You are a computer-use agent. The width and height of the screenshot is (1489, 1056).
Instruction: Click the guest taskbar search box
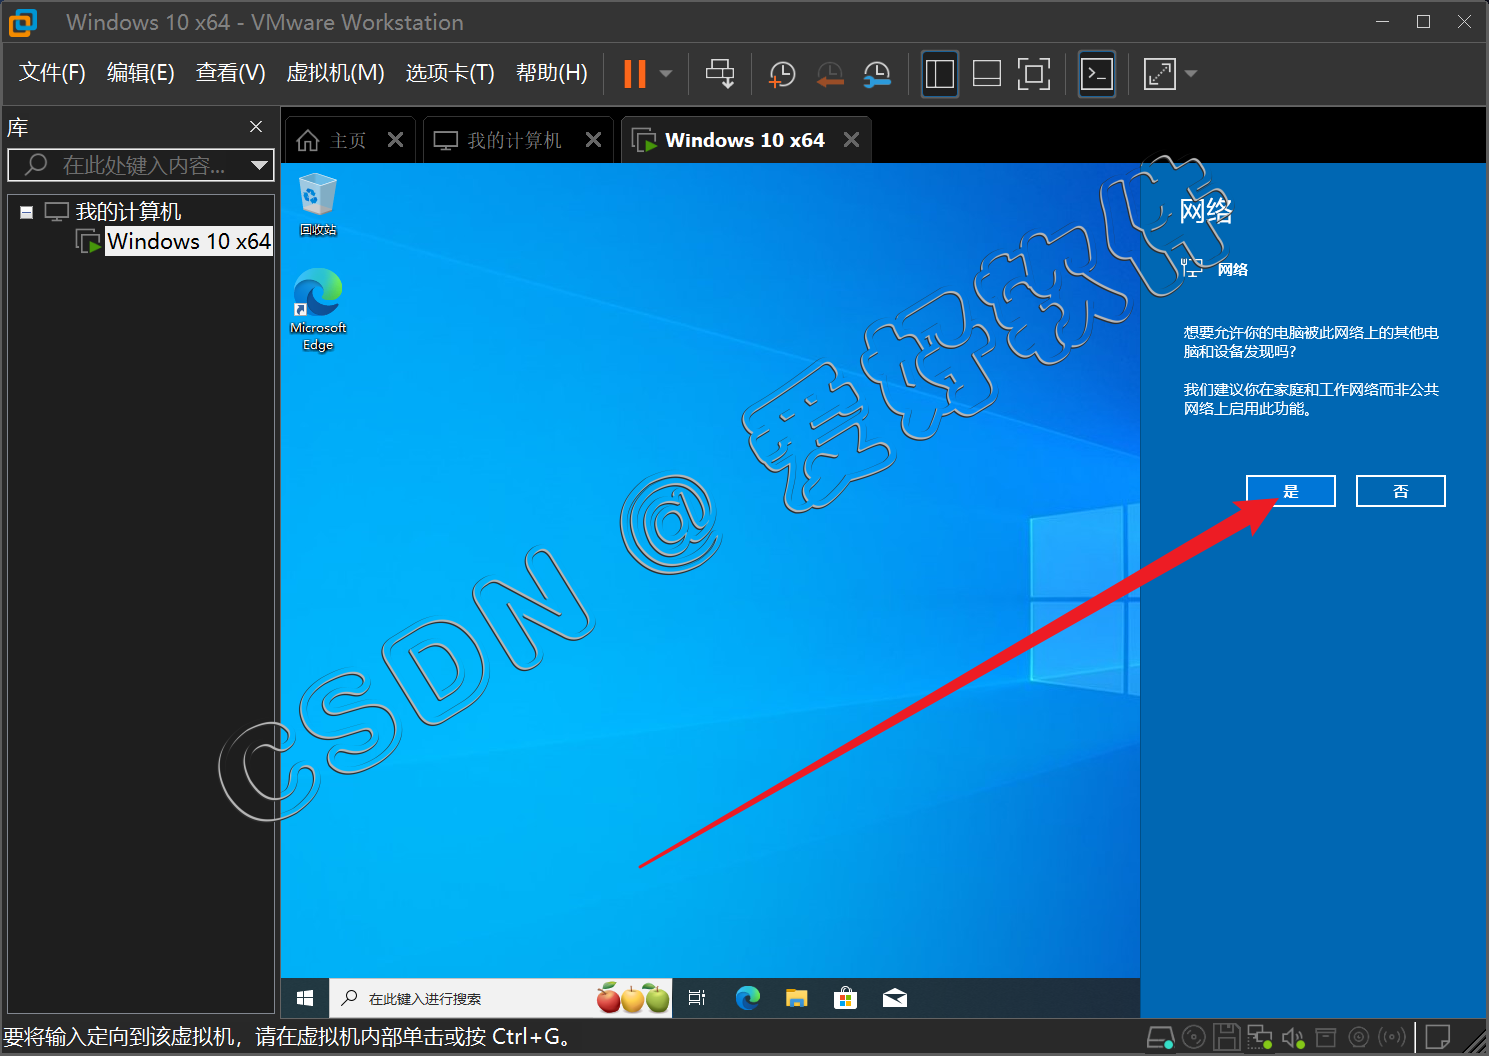click(501, 998)
